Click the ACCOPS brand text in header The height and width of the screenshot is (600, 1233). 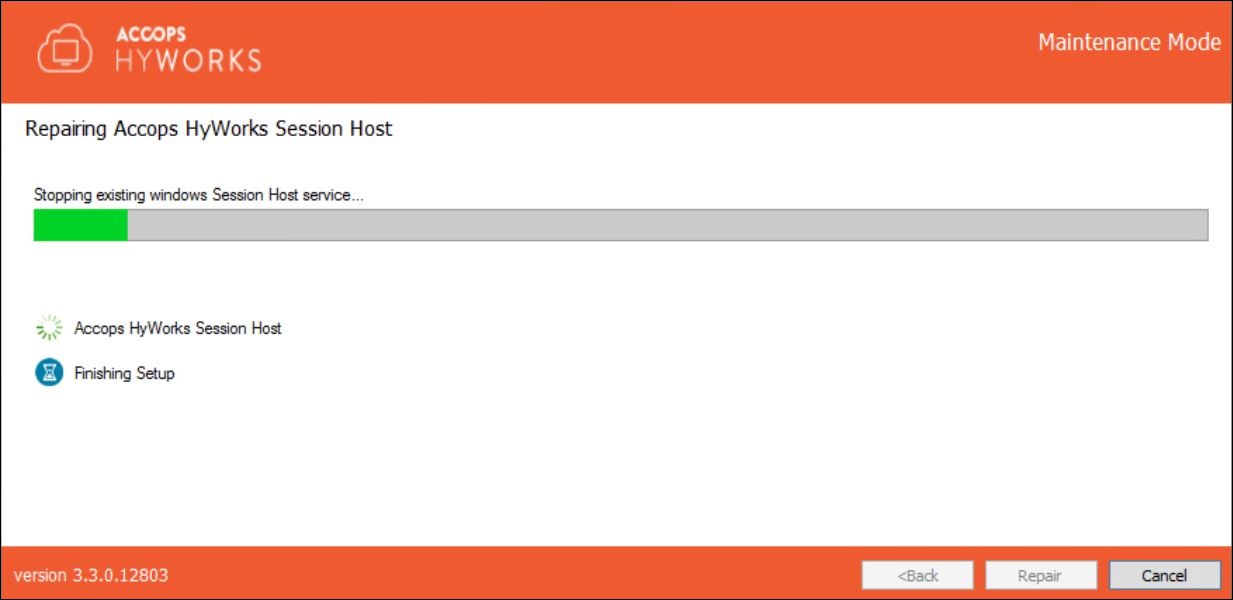click(150, 34)
